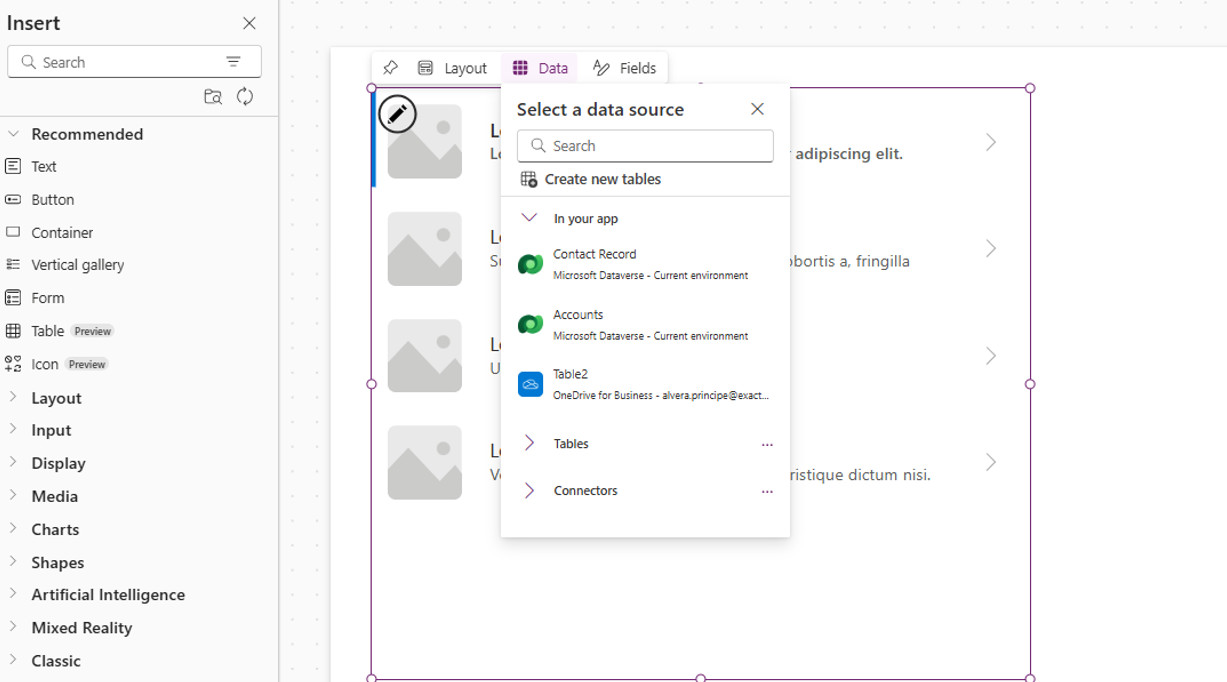This screenshot has width=1227, height=682.
Task: Click the data source Search box
Action: pos(645,145)
